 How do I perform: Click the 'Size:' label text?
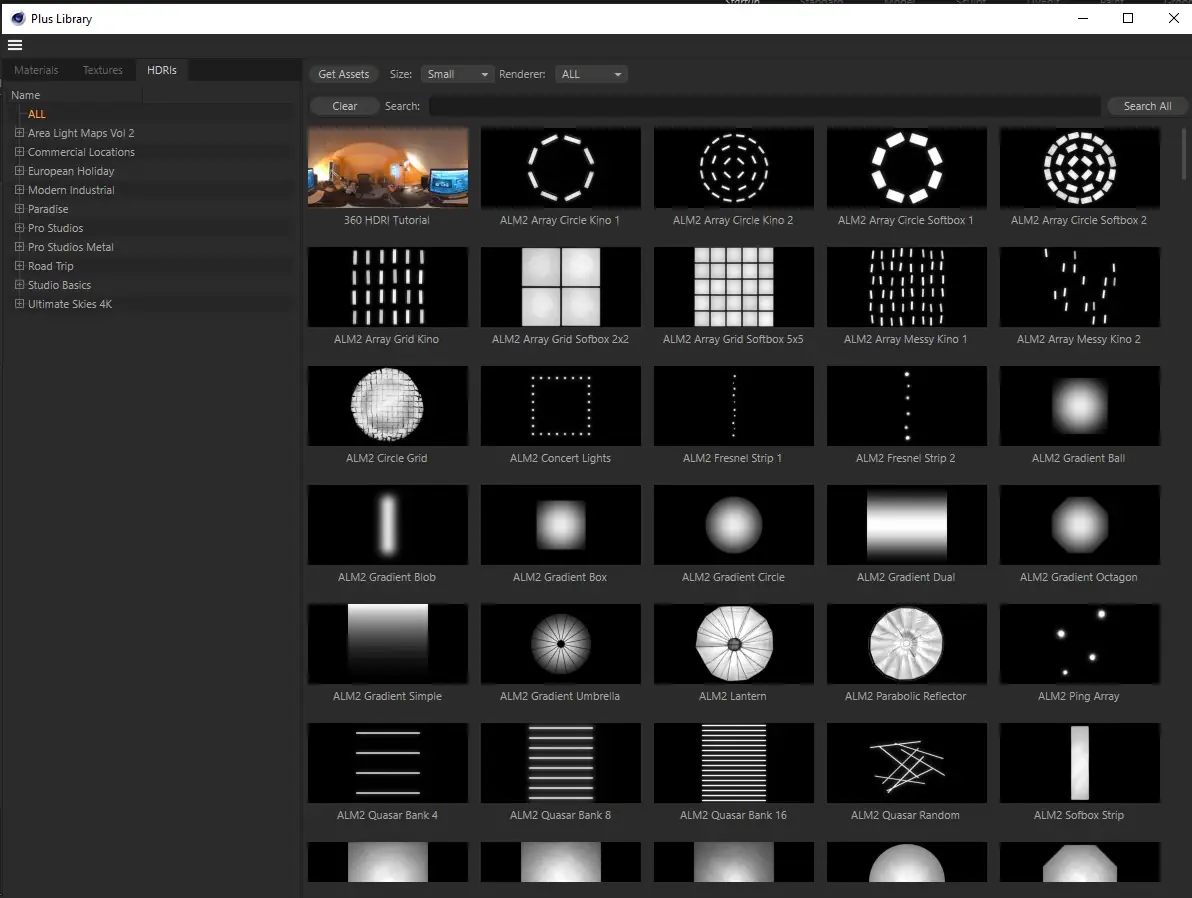(x=401, y=75)
